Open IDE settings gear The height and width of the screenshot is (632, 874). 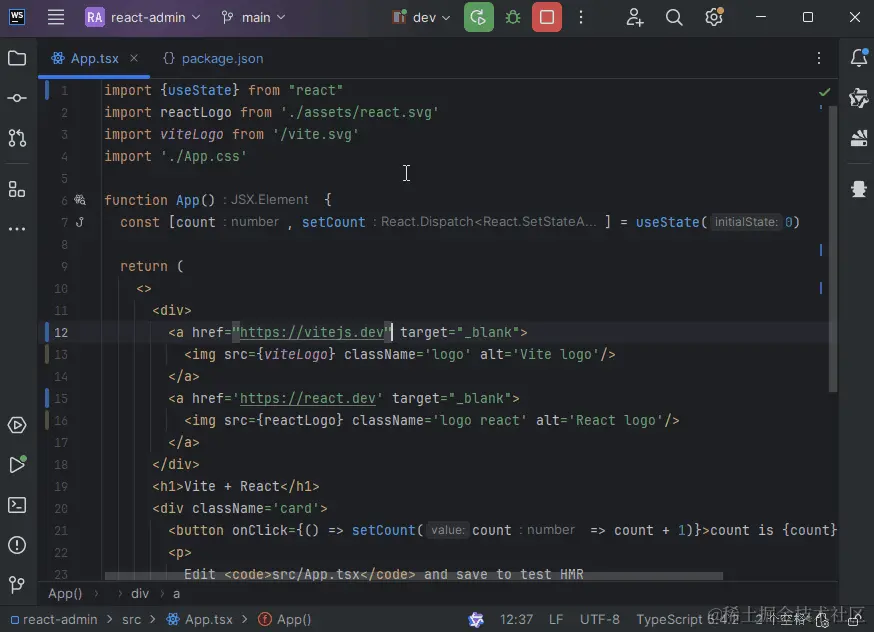pyautogui.click(x=714, y=17)
